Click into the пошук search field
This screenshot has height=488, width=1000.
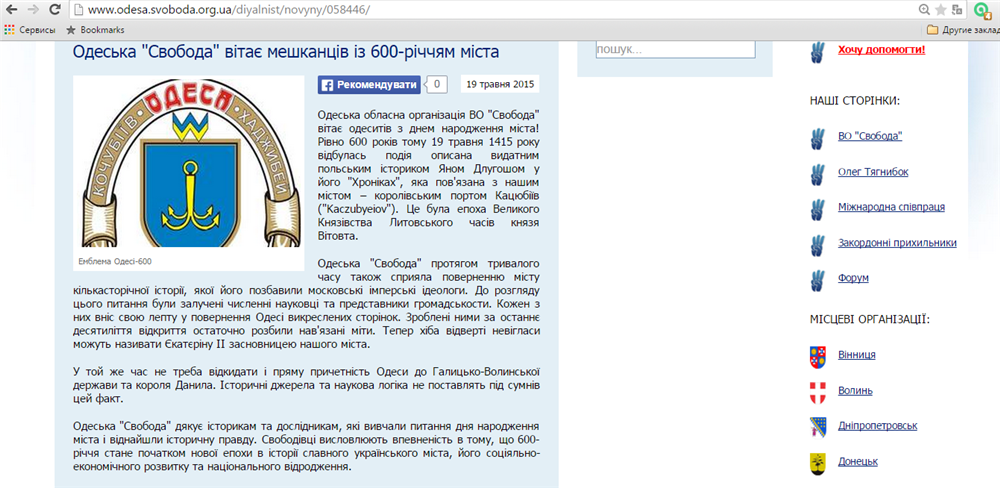pyautogui.click(x=675, y=50)
